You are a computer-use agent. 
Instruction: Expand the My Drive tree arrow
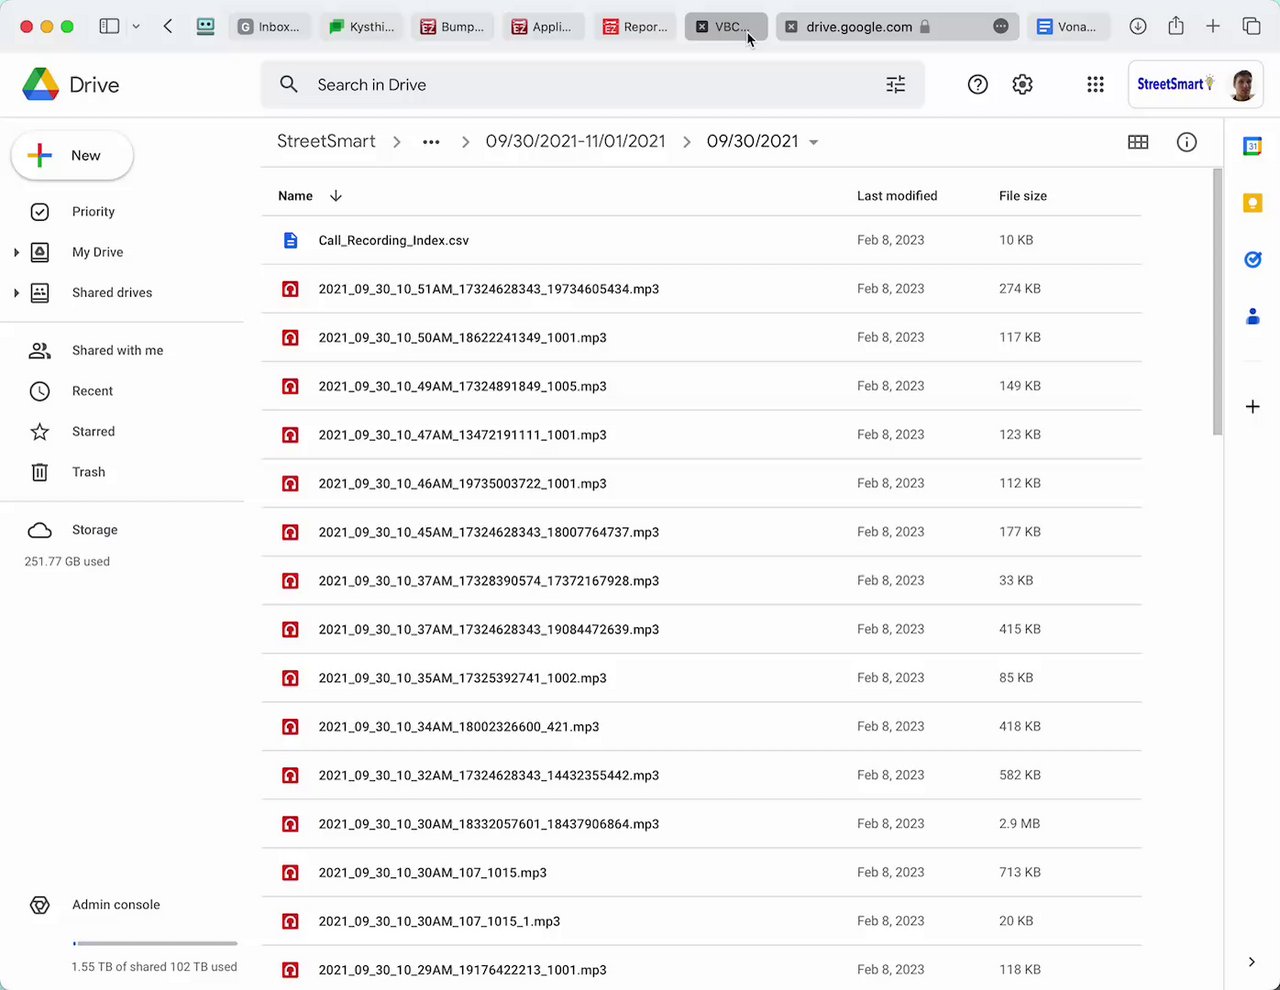click(16, 253)
